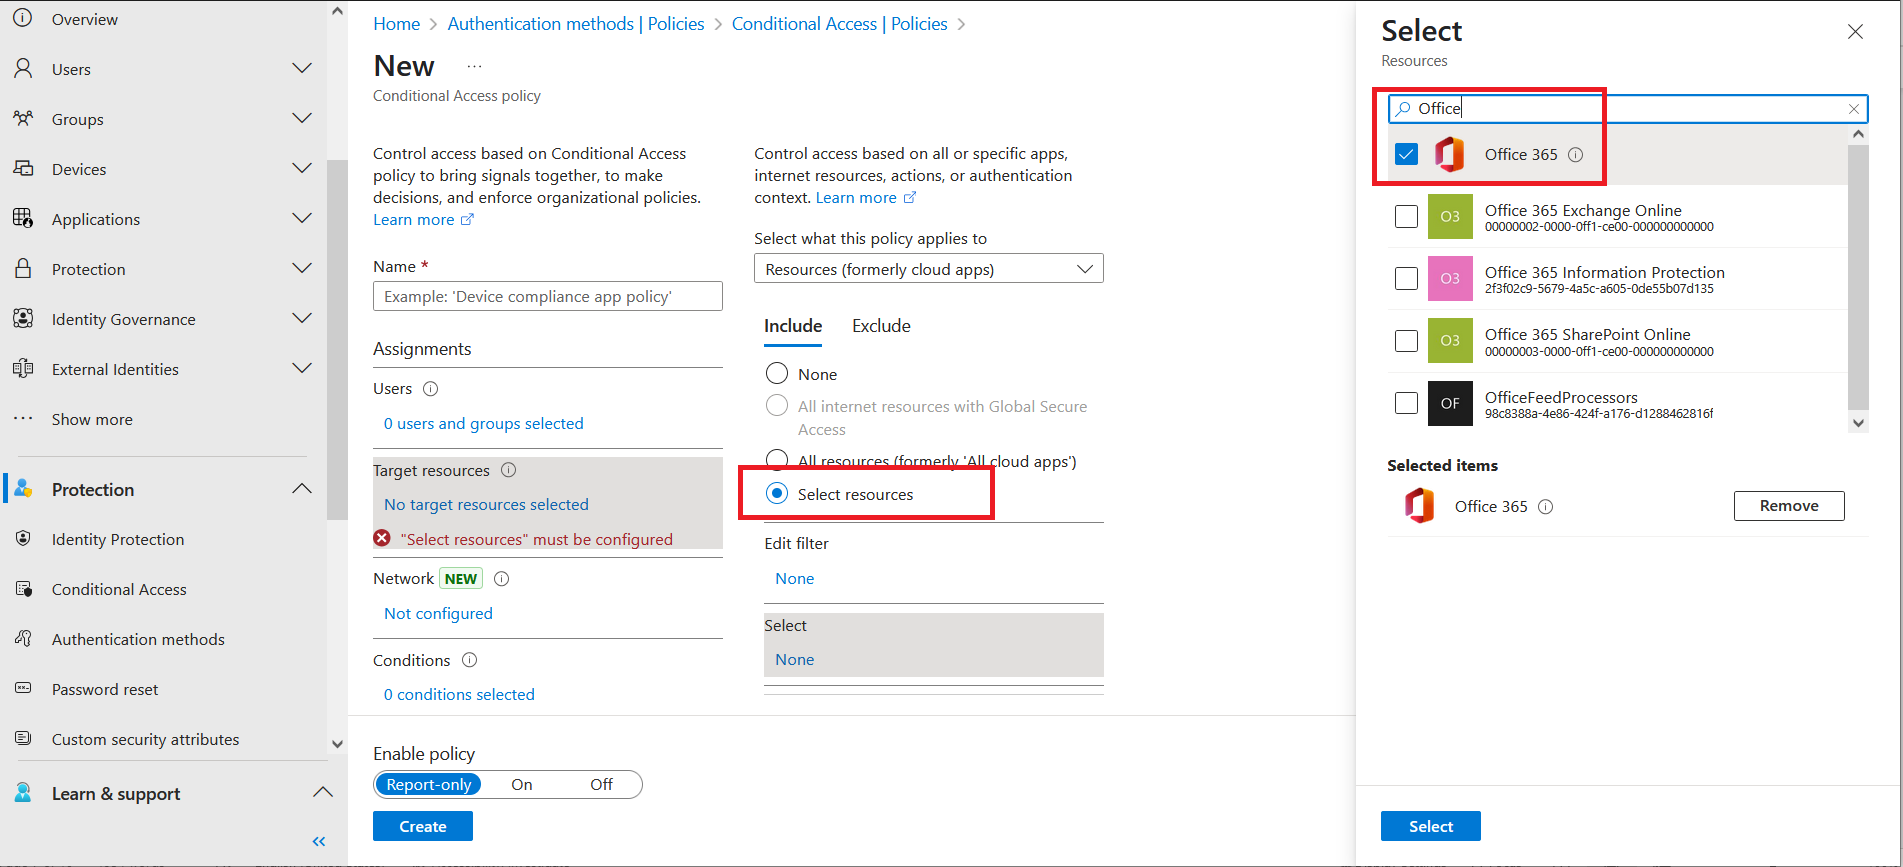Click the Network info icon
Viewport: 1903px width, 867px height.
(x=502, y=579)
